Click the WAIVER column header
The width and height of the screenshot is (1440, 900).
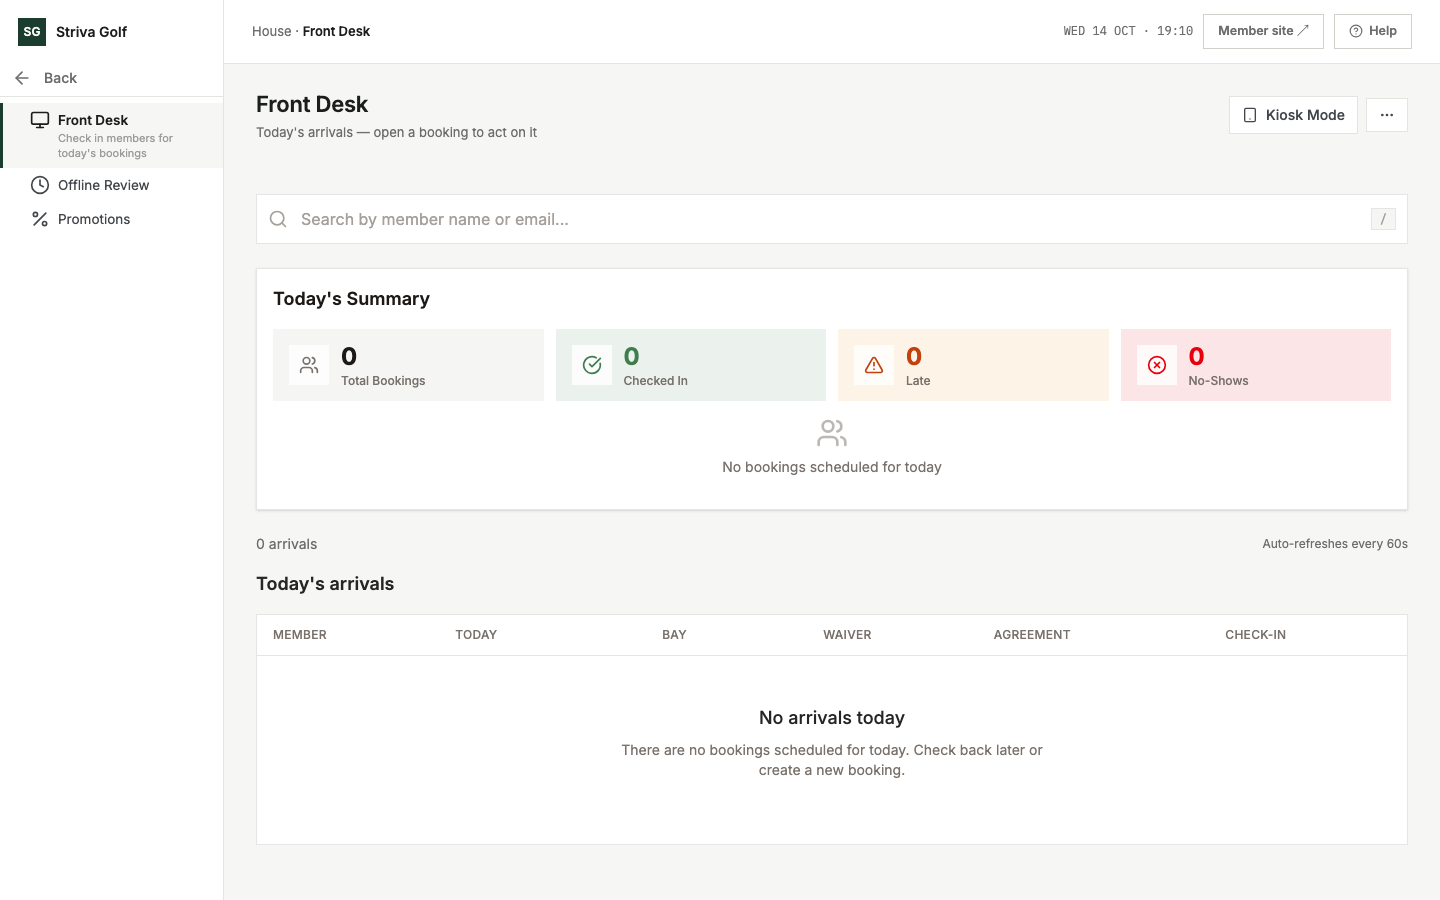click(847, 635)
